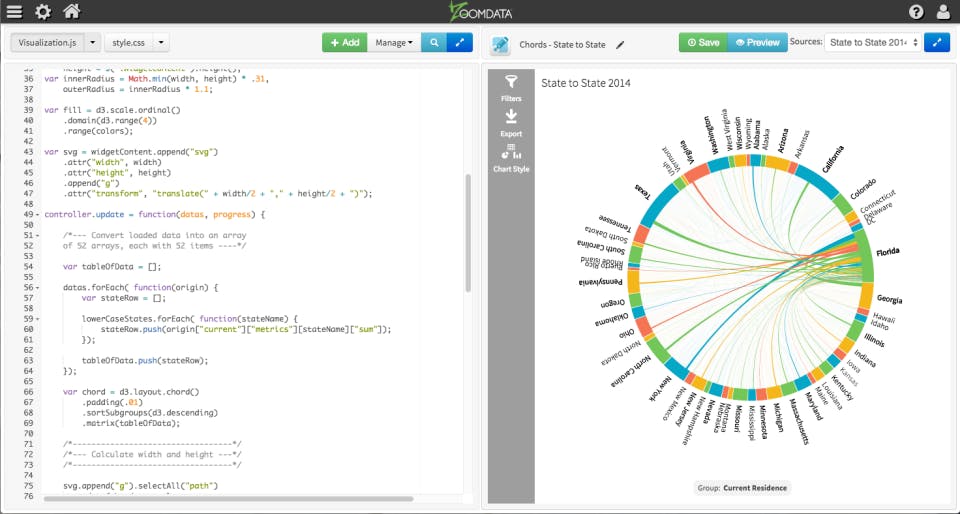Open the user profile icon
The height and width of the screenshot is (514, 960).
(944, 12)
